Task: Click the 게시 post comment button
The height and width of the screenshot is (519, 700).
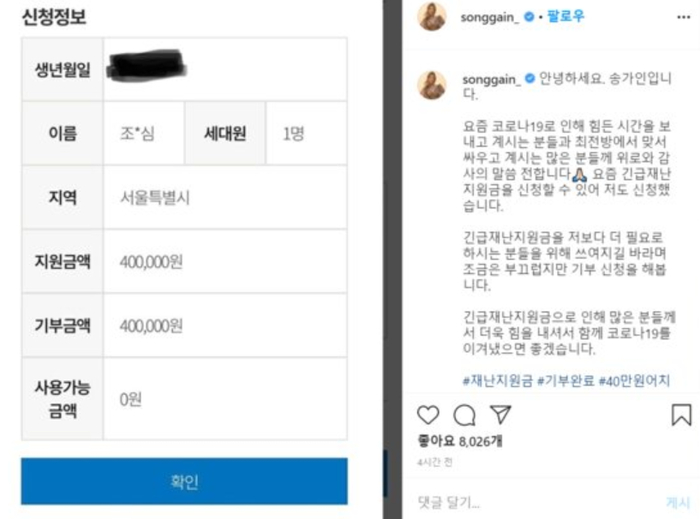Action: point(678,502)
